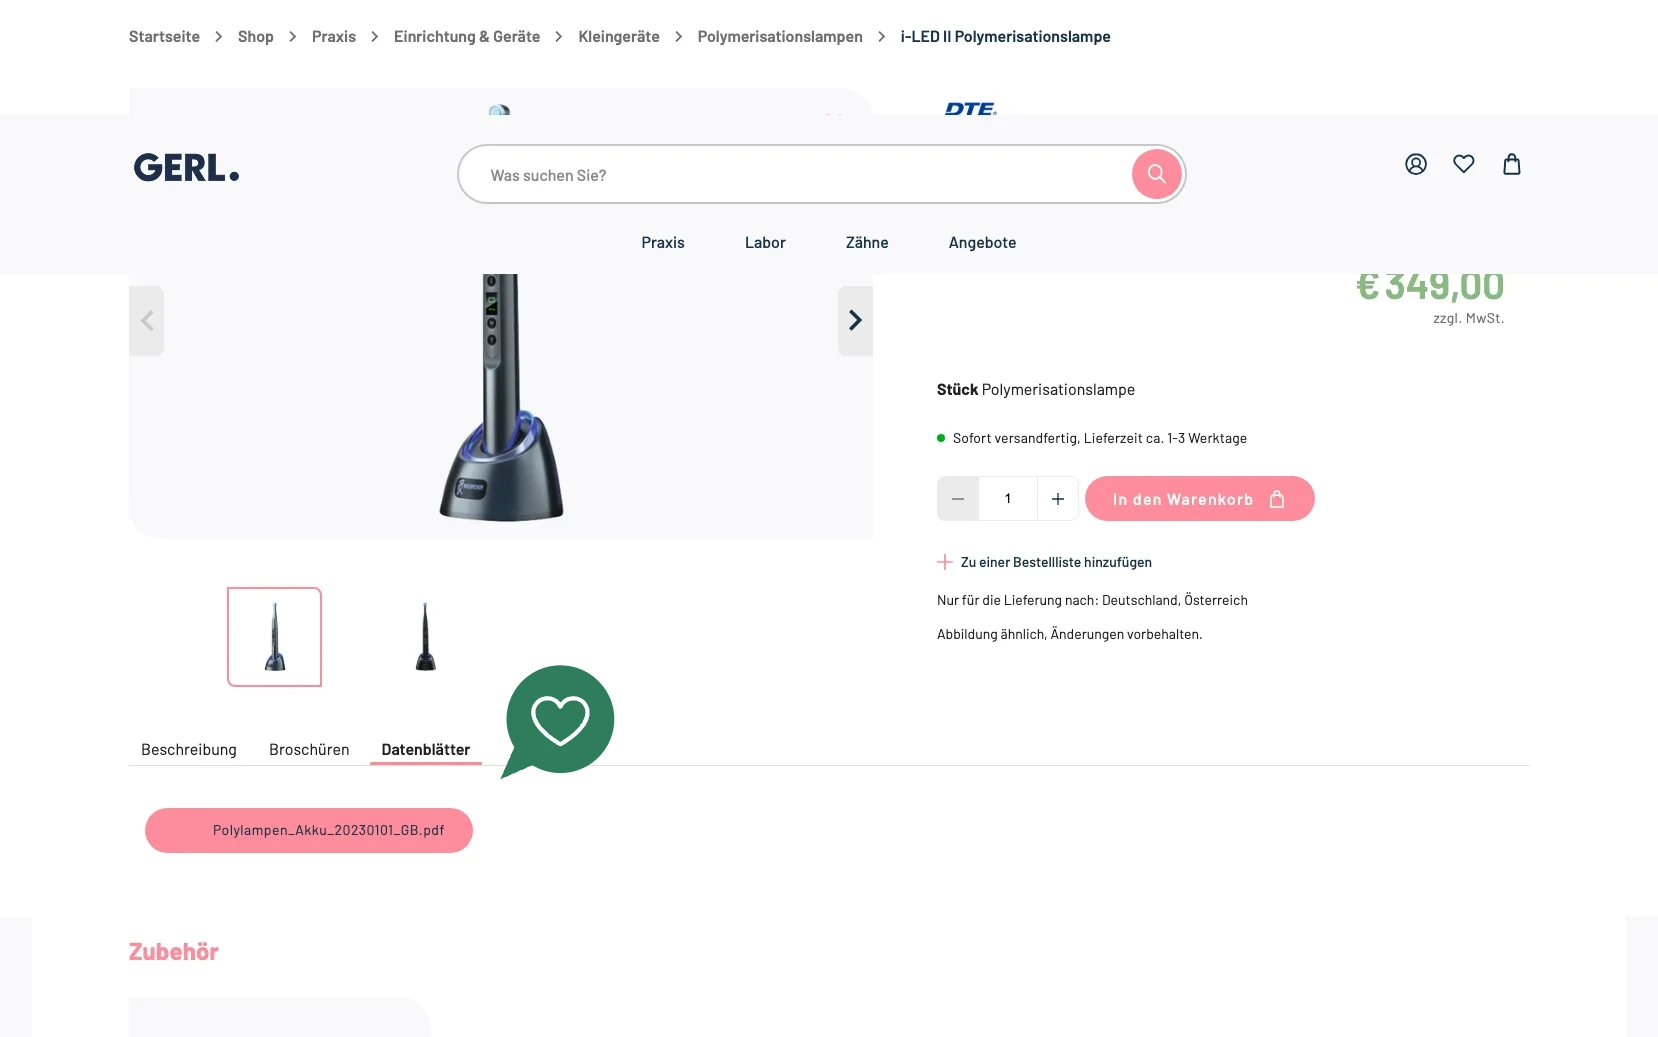Go to Kleingeräte breadcrumb
This screenshot has height=1037, width=1658.
coord(619,37)
